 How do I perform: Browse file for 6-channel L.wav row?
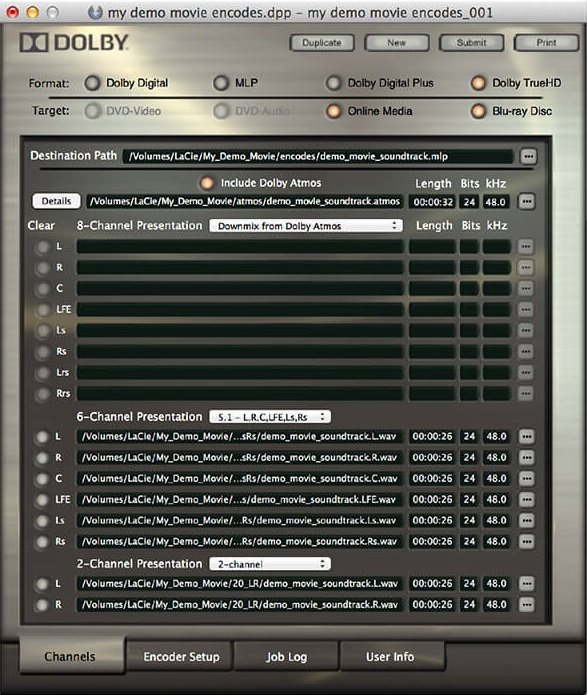(526, 437)
